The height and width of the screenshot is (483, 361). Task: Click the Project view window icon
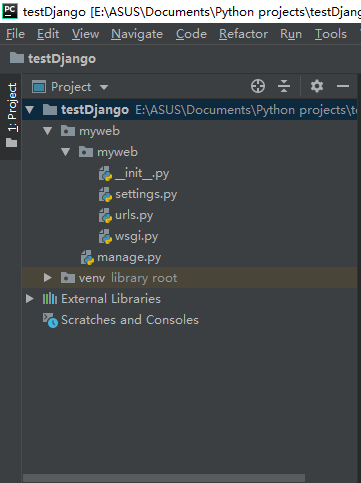39,87
